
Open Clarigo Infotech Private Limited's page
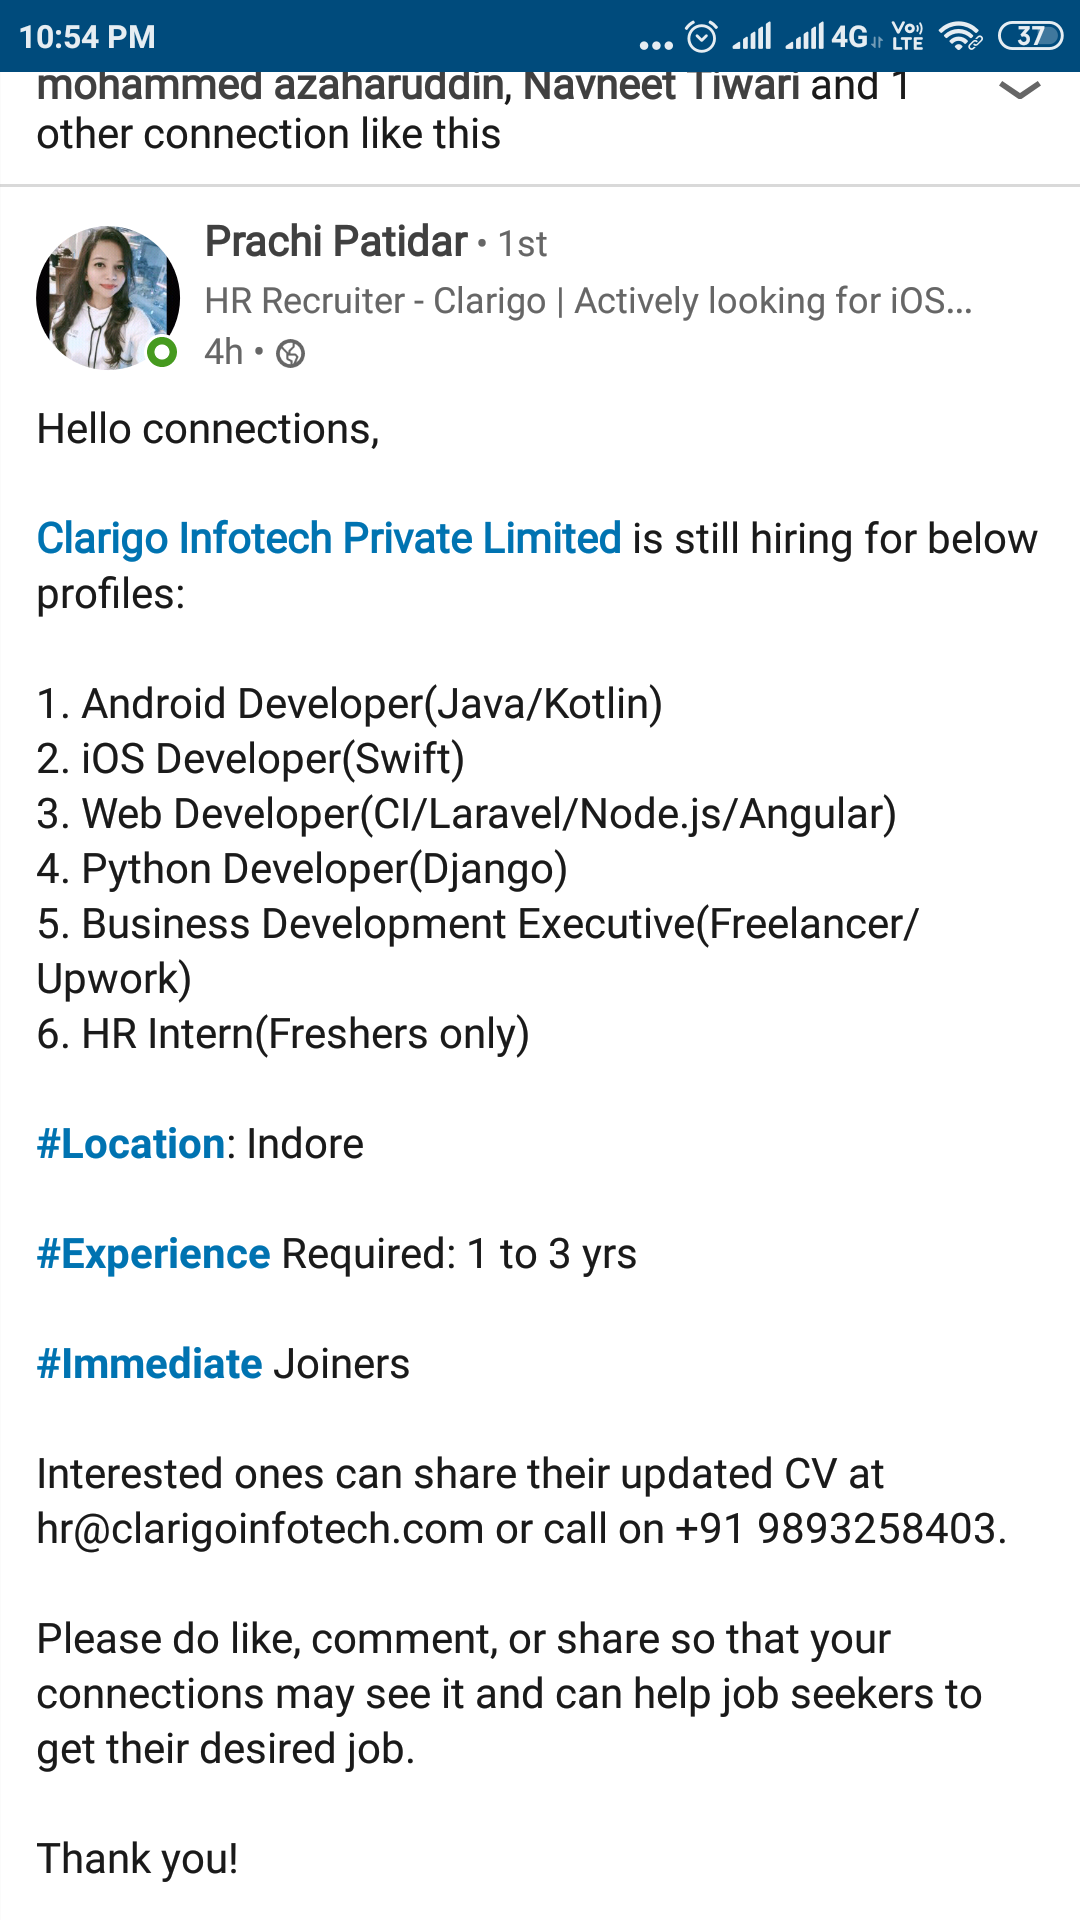(325, 538)
